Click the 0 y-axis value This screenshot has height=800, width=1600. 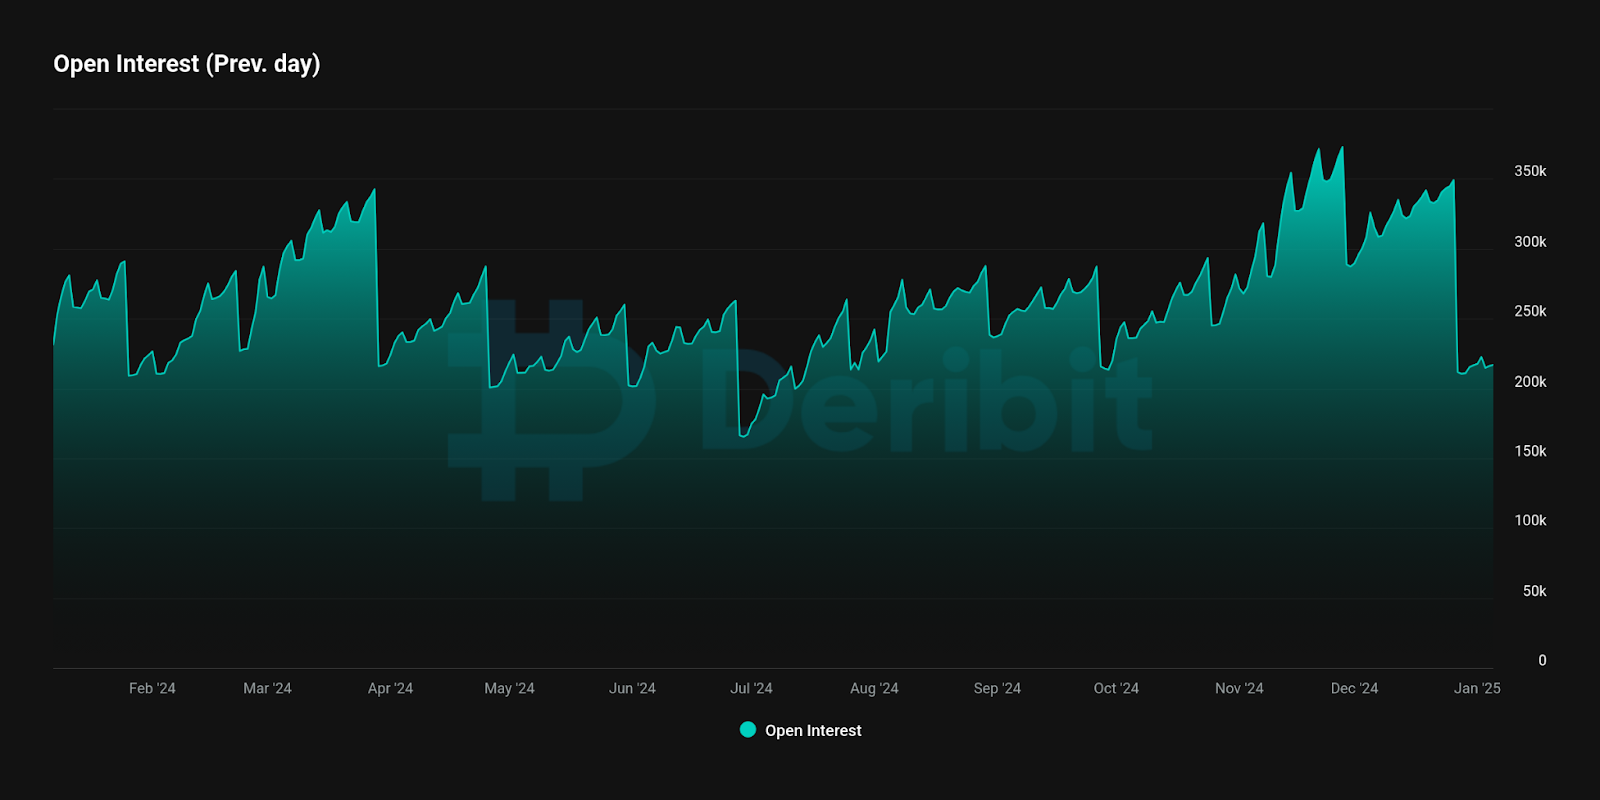pos(1542,660)
